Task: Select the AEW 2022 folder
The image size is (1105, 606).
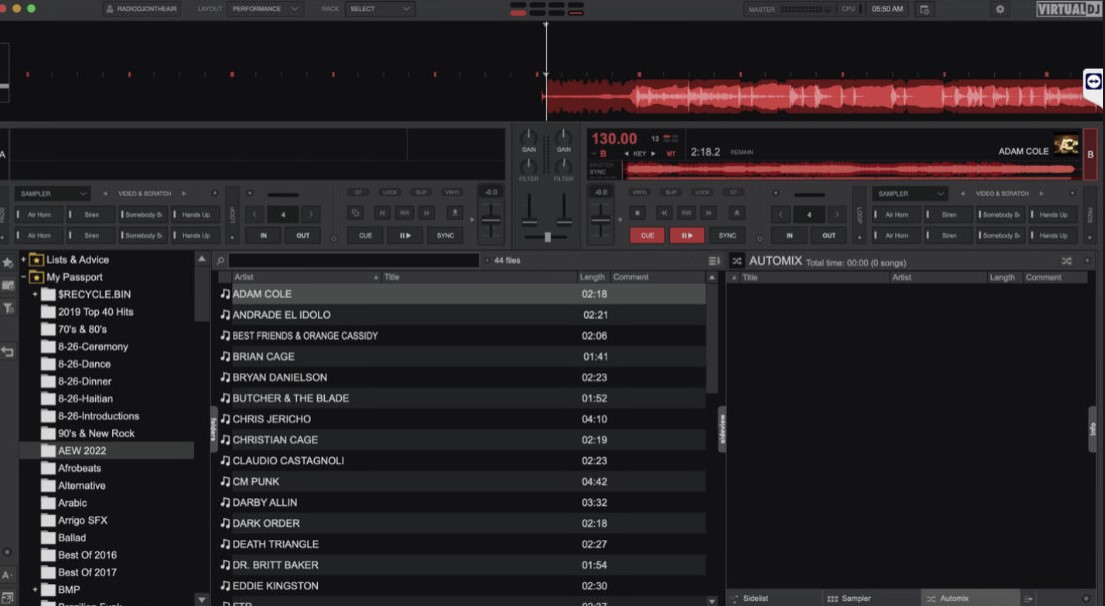Action: [106, 450]
